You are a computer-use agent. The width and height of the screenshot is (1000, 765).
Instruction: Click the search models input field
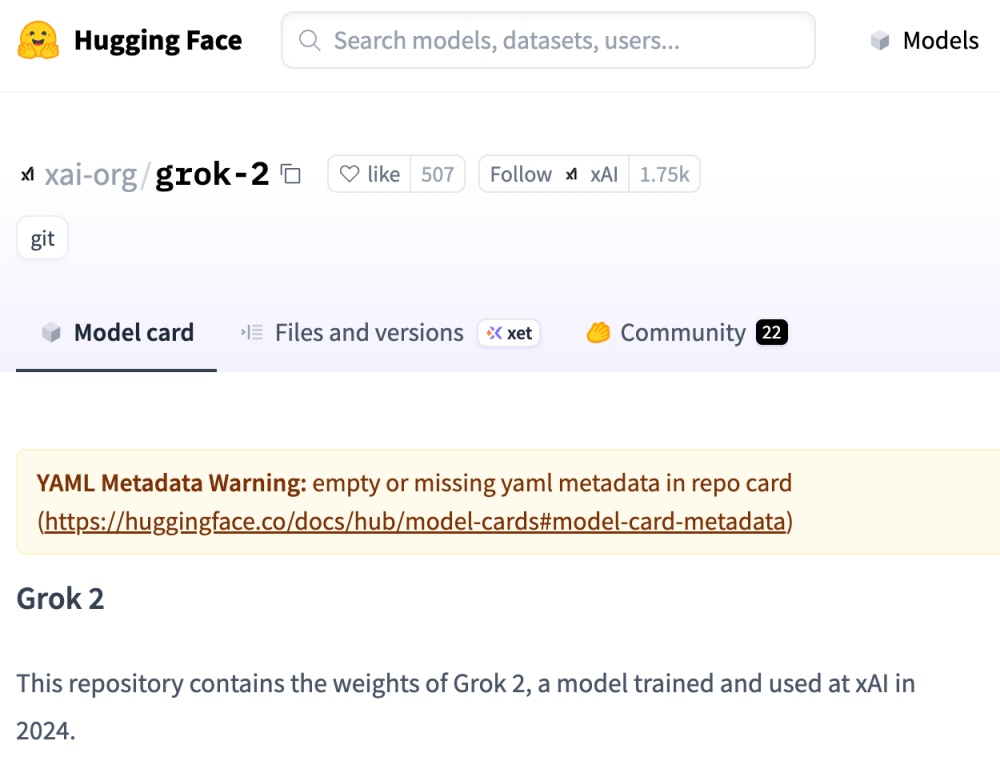pos(560,41)
